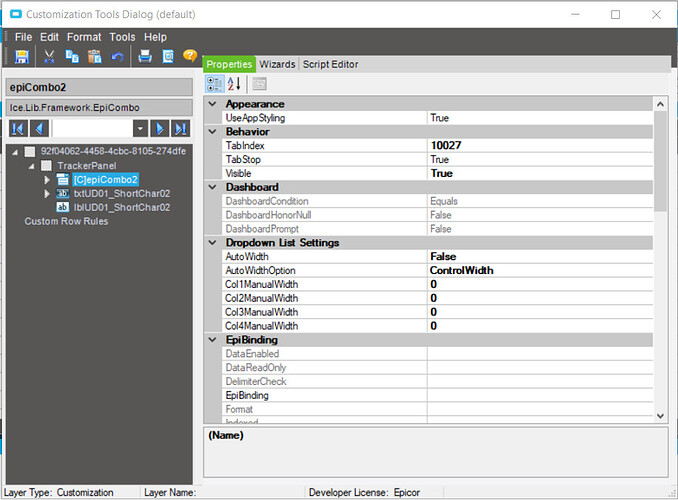Collapse the Dropdown List Settings category
The width and height of the screenshot is (678, 500).
coord(212,242)
